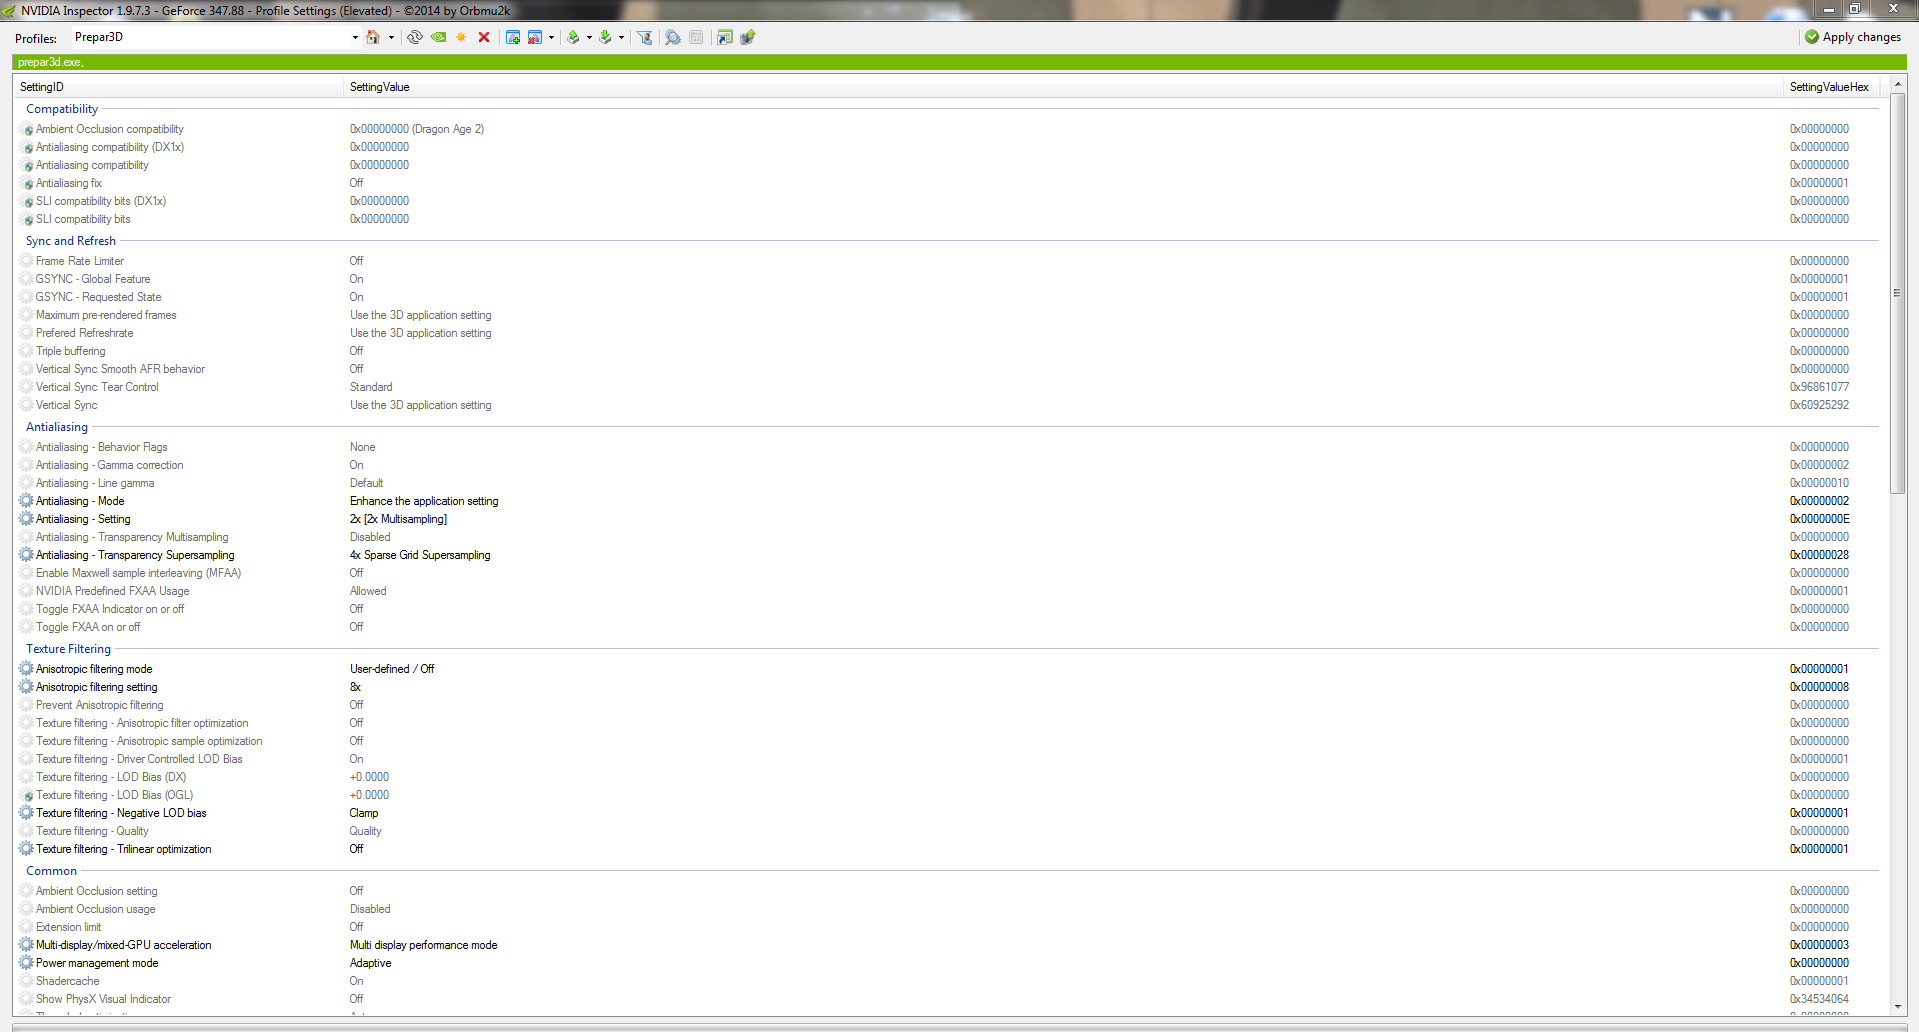Select the prepar3d.exe green application bar

pyautogui.click(x=959, y=62)
